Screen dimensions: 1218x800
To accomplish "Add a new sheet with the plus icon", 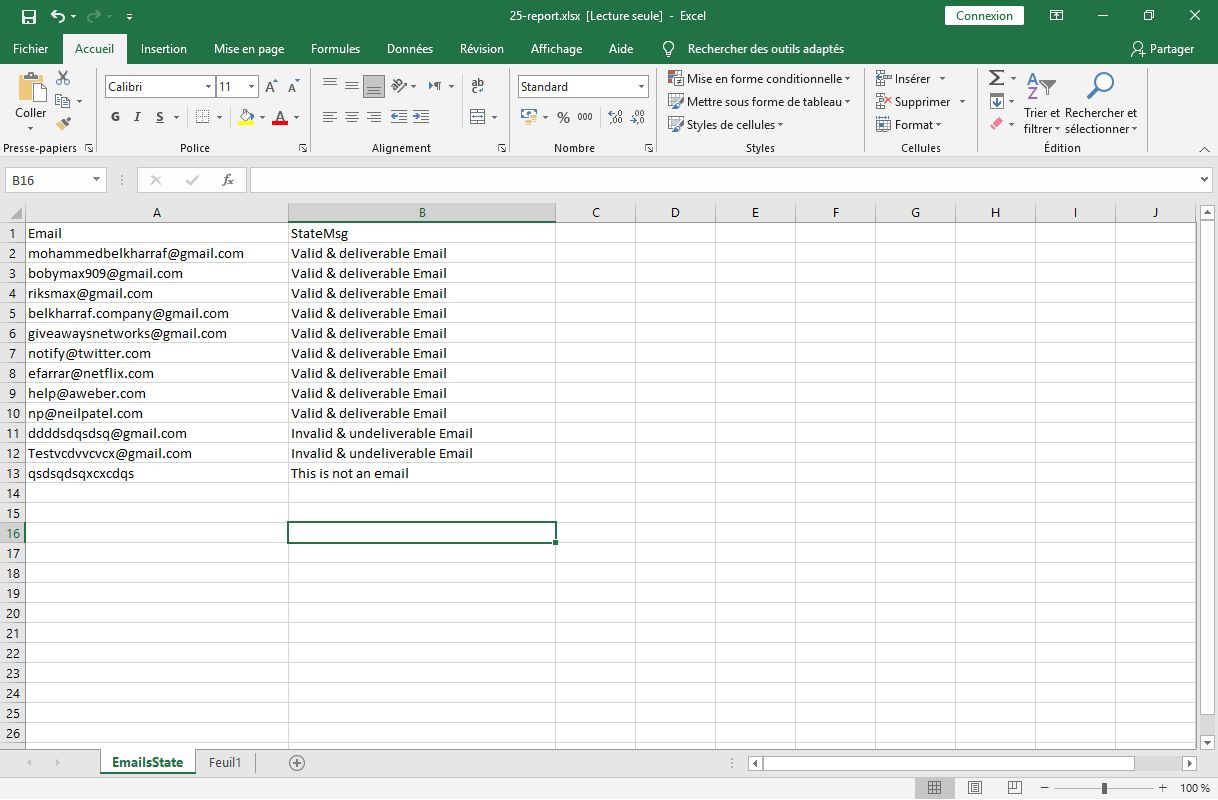I will click(296, 762).
